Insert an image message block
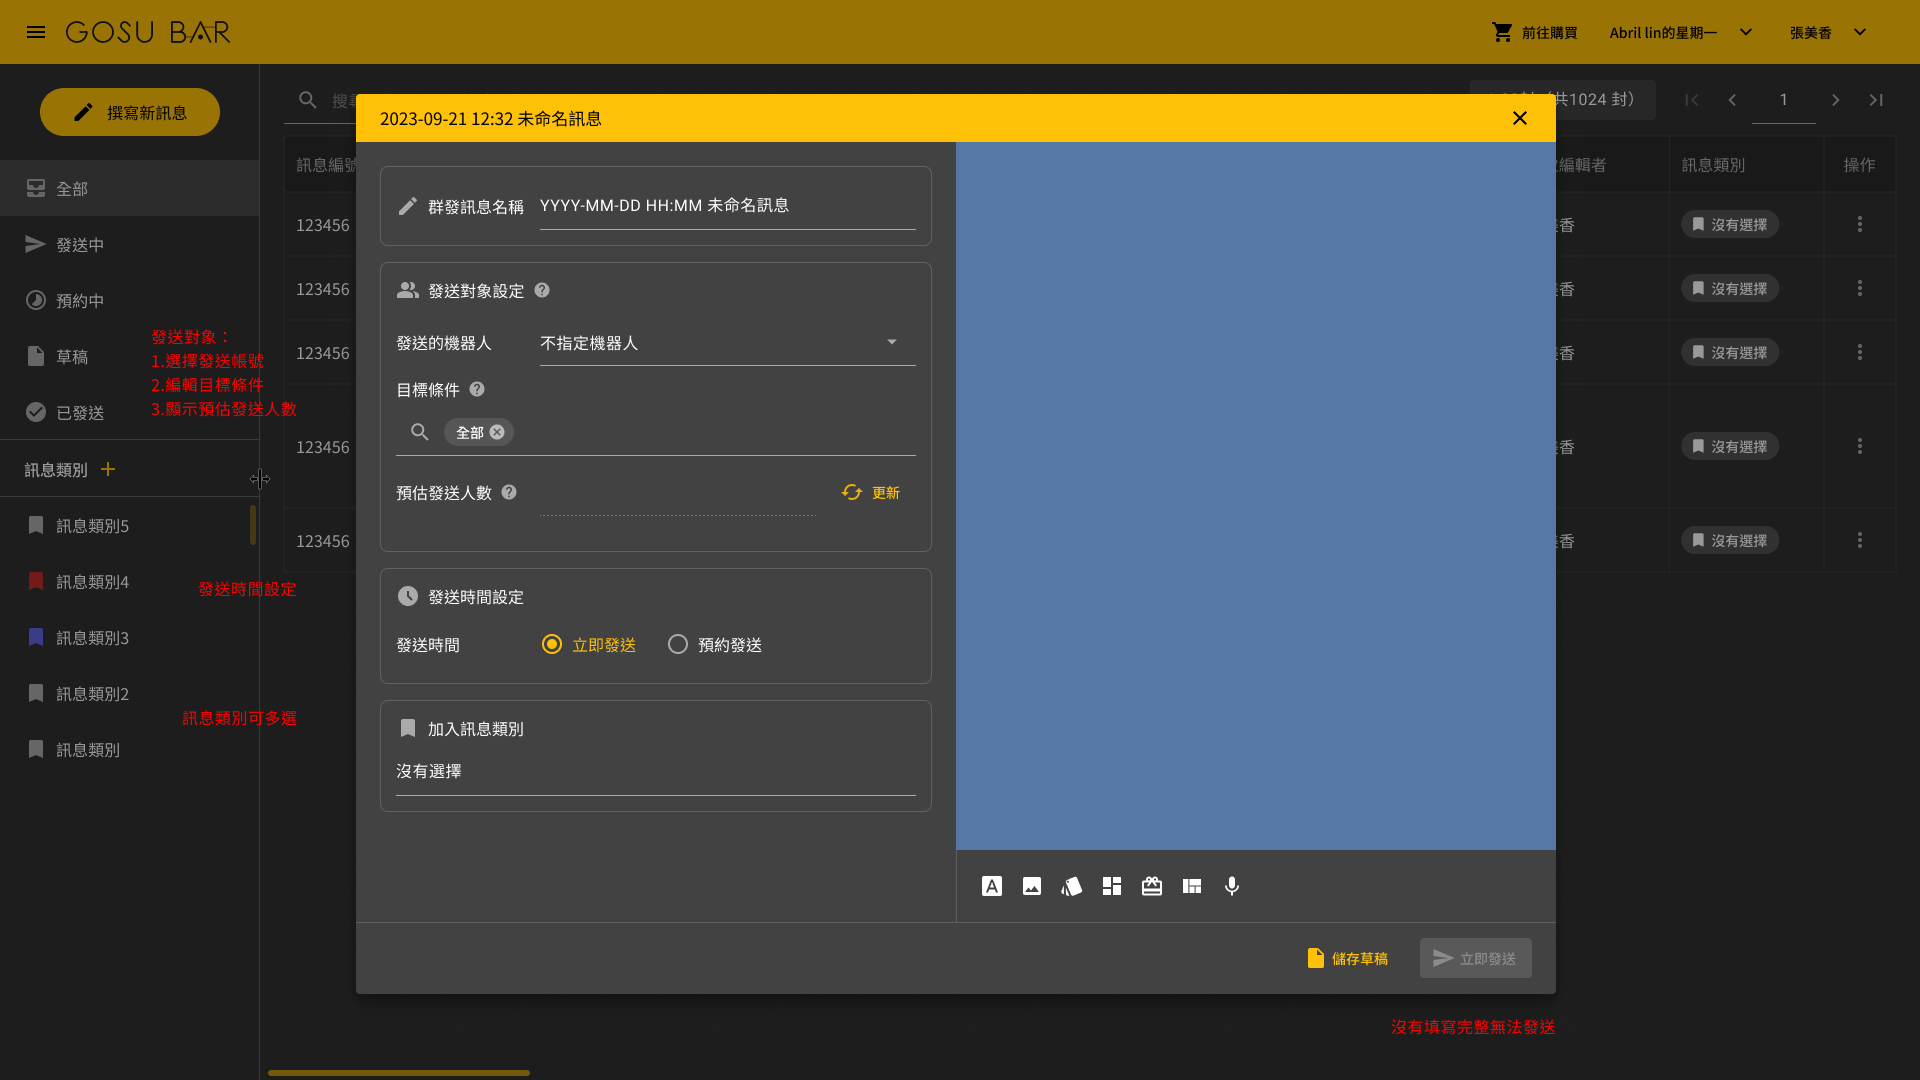The width and height of the screenshot is (1920, 1080). tap(1032, 886)
